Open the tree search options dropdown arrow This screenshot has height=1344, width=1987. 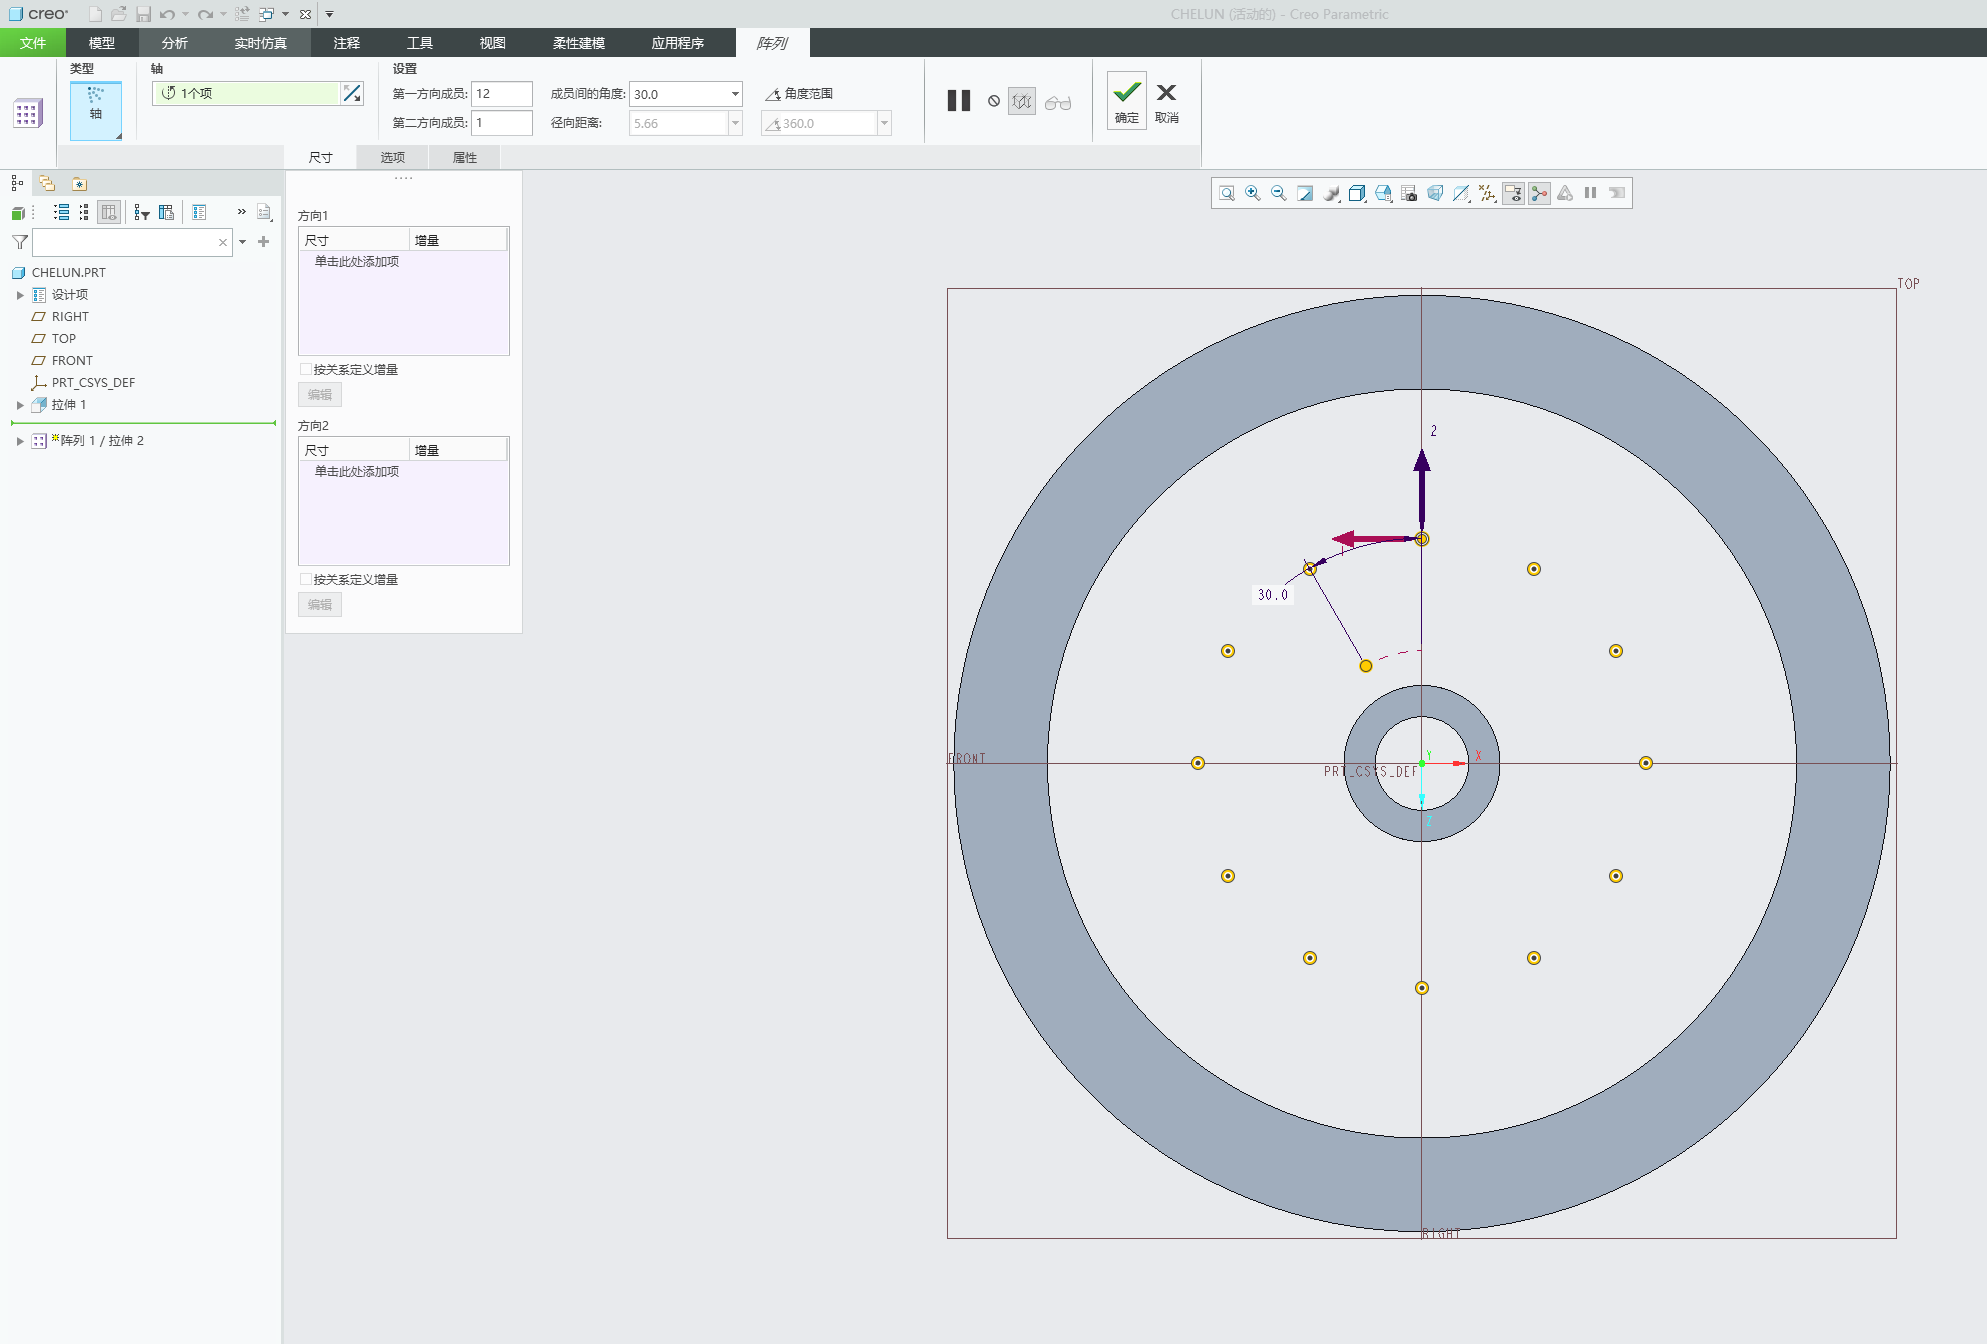pos(243,242)
